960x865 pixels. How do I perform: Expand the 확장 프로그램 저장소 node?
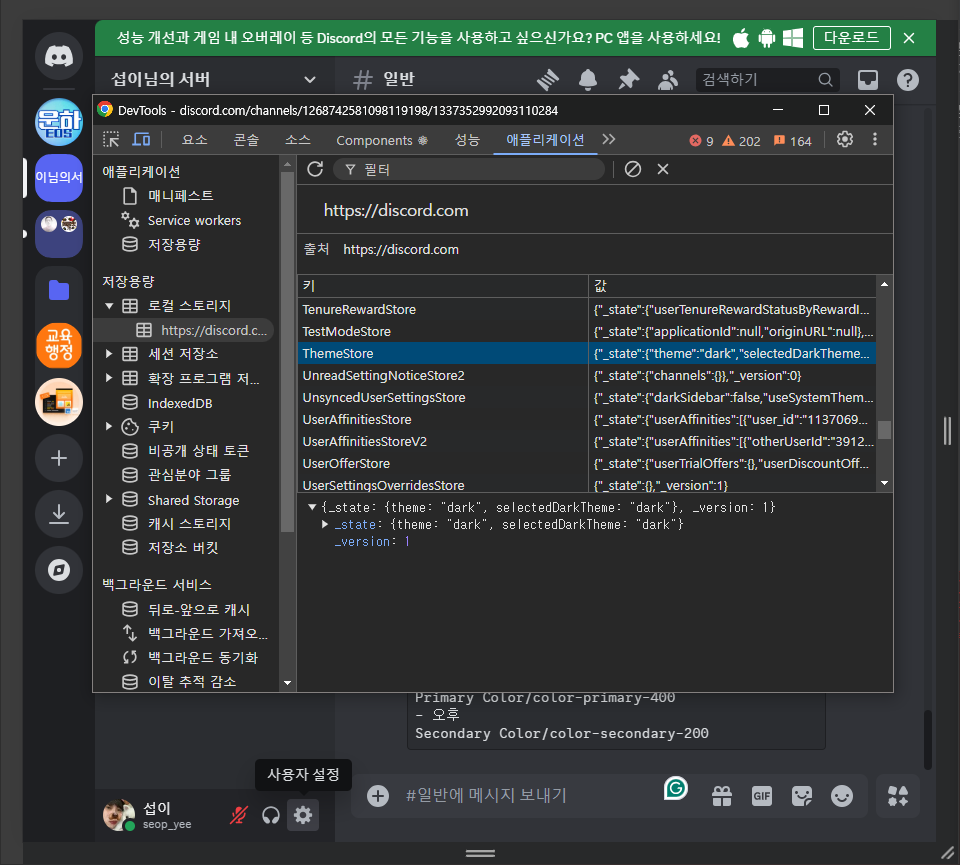click(x=109, y=378)
